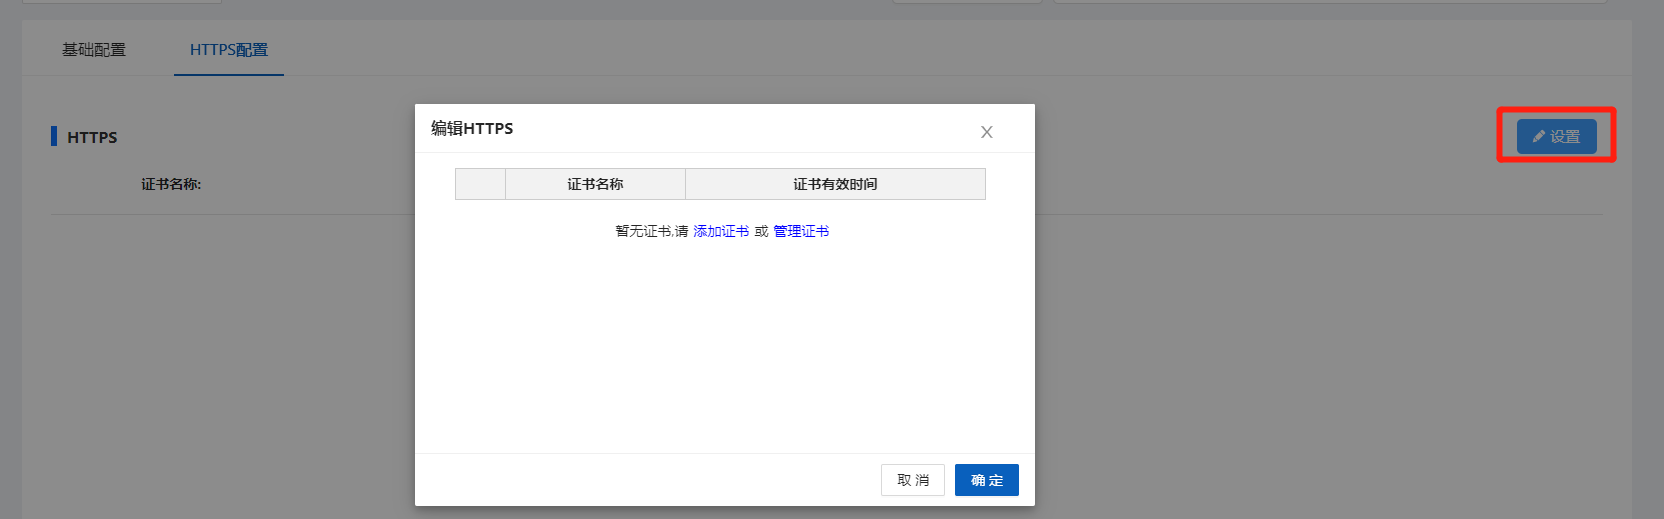Click the 取消 cancel button
This screenshot has height=519, width=1664.
coord(913,480)
